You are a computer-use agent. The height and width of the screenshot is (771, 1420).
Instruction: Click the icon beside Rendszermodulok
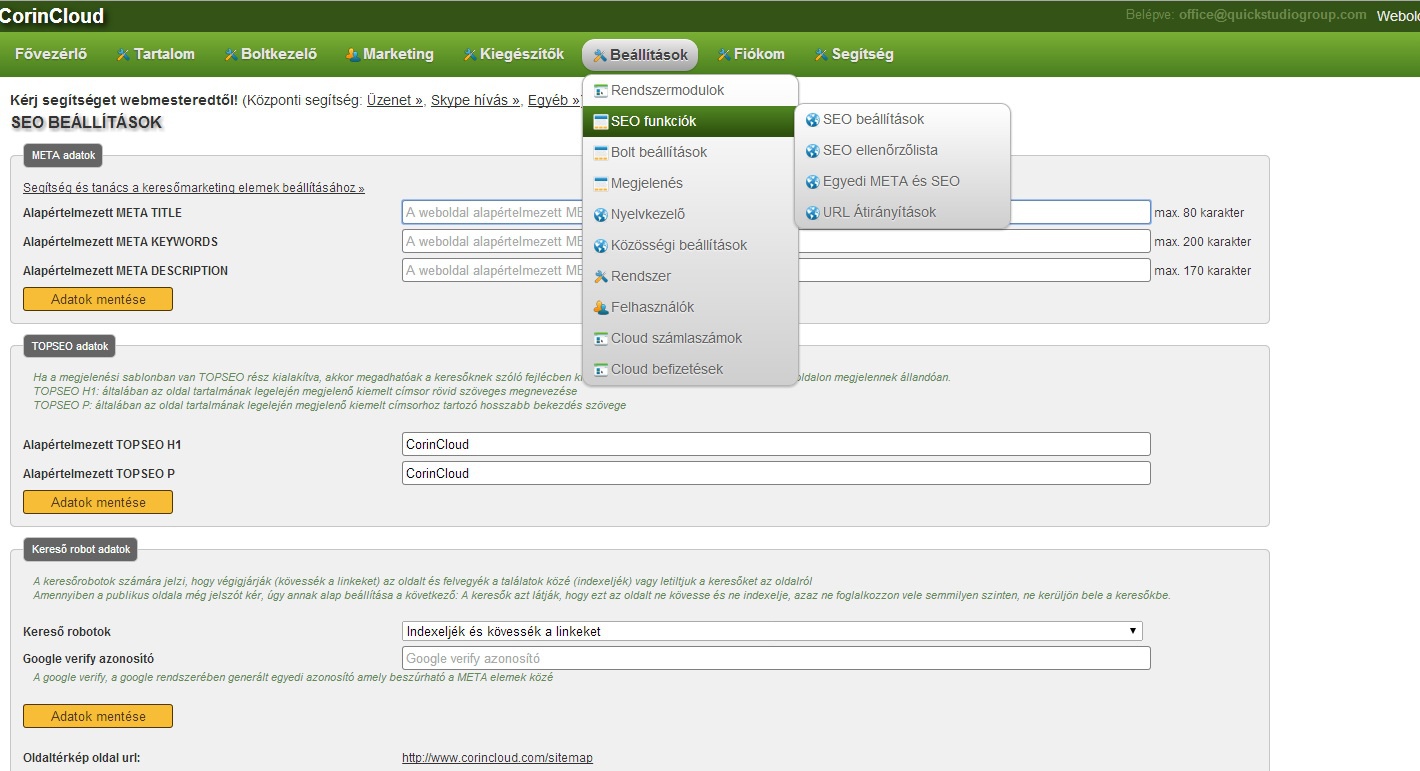coord(601,91)
